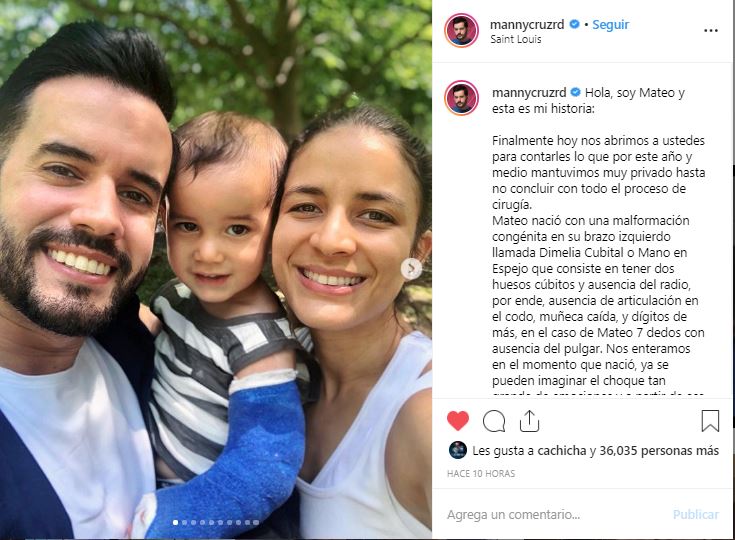Click Seguir to follow mannycruzrd

tap(610, 24)
